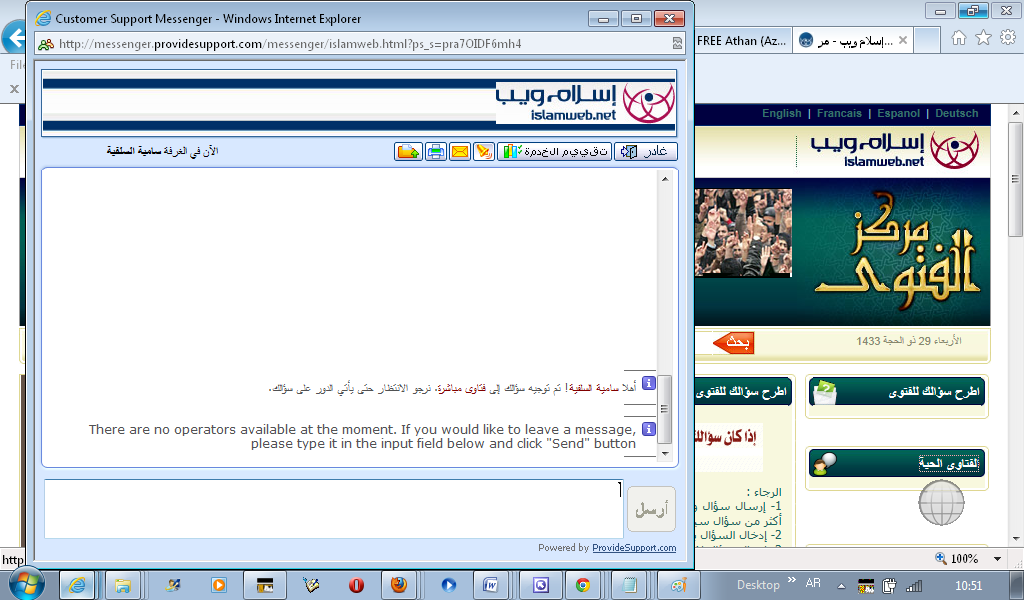The image size is (1024, 600).
Task: Click the send (أرسل) button
Action: (x=651, y=509)
